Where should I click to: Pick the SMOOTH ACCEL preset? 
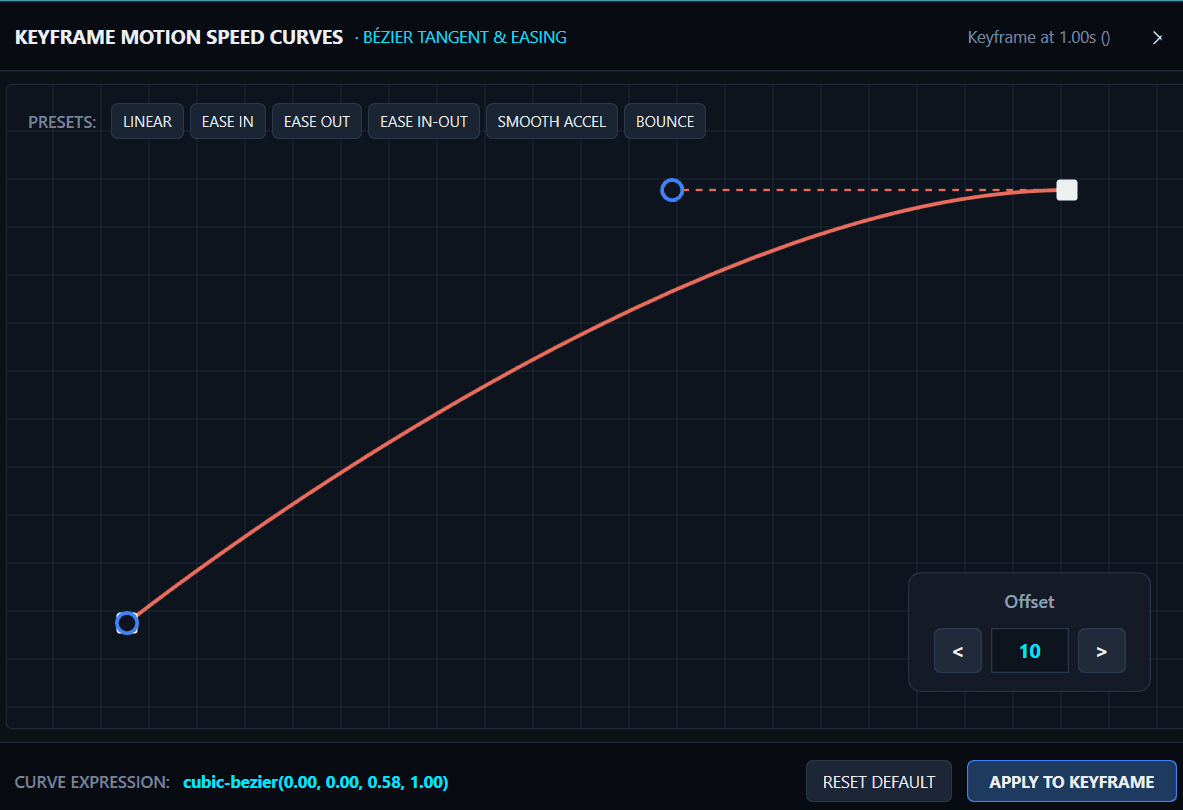click(x=552, y=121)
